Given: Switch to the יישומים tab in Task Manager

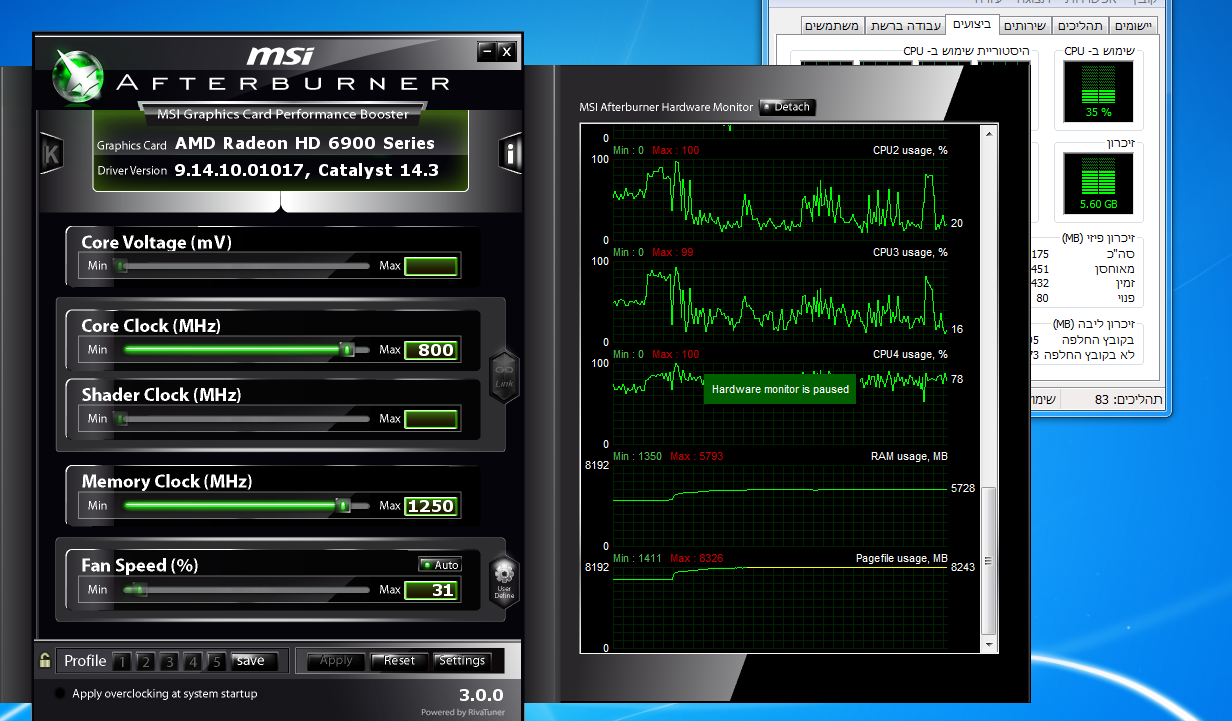Looking at the screenshot, I should coord(1133,26).
